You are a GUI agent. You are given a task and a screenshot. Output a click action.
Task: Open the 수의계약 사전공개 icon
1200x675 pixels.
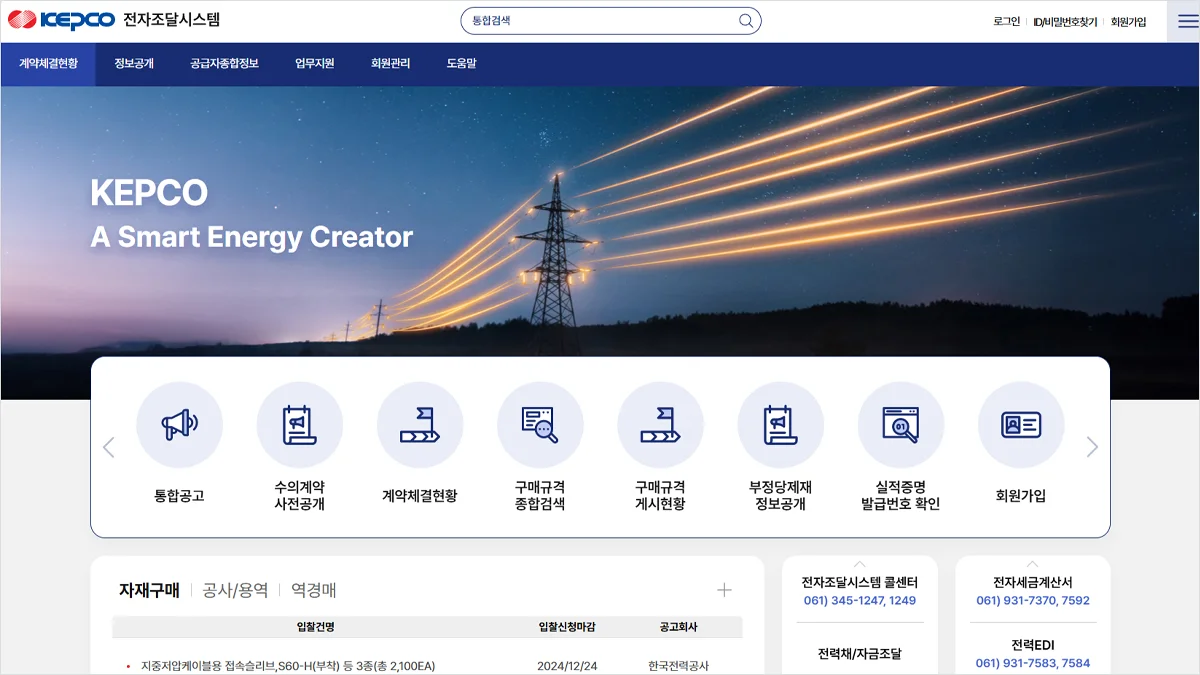coord(300,425)
